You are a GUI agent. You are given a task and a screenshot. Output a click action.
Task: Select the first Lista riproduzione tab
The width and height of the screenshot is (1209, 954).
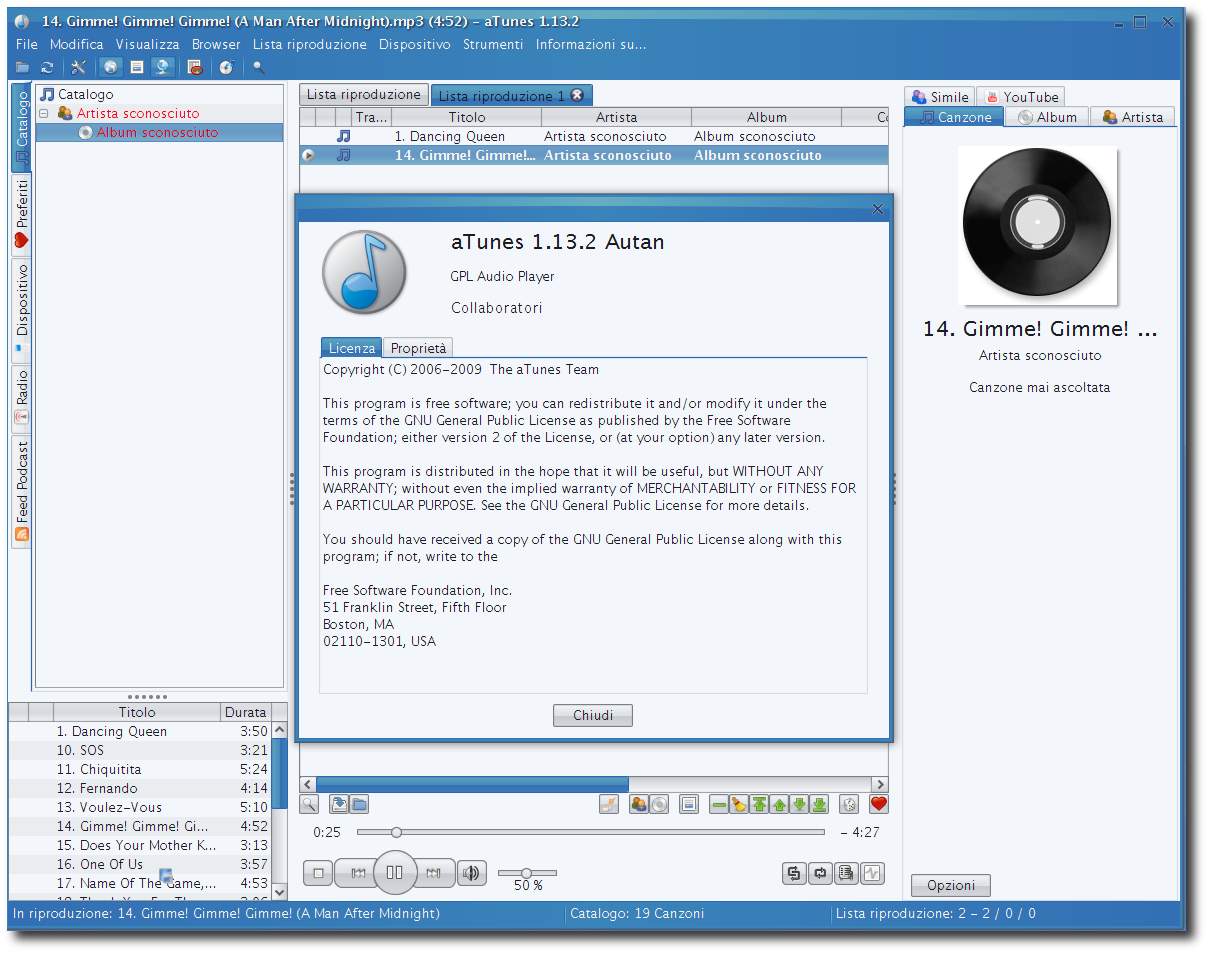click(364, 94)
